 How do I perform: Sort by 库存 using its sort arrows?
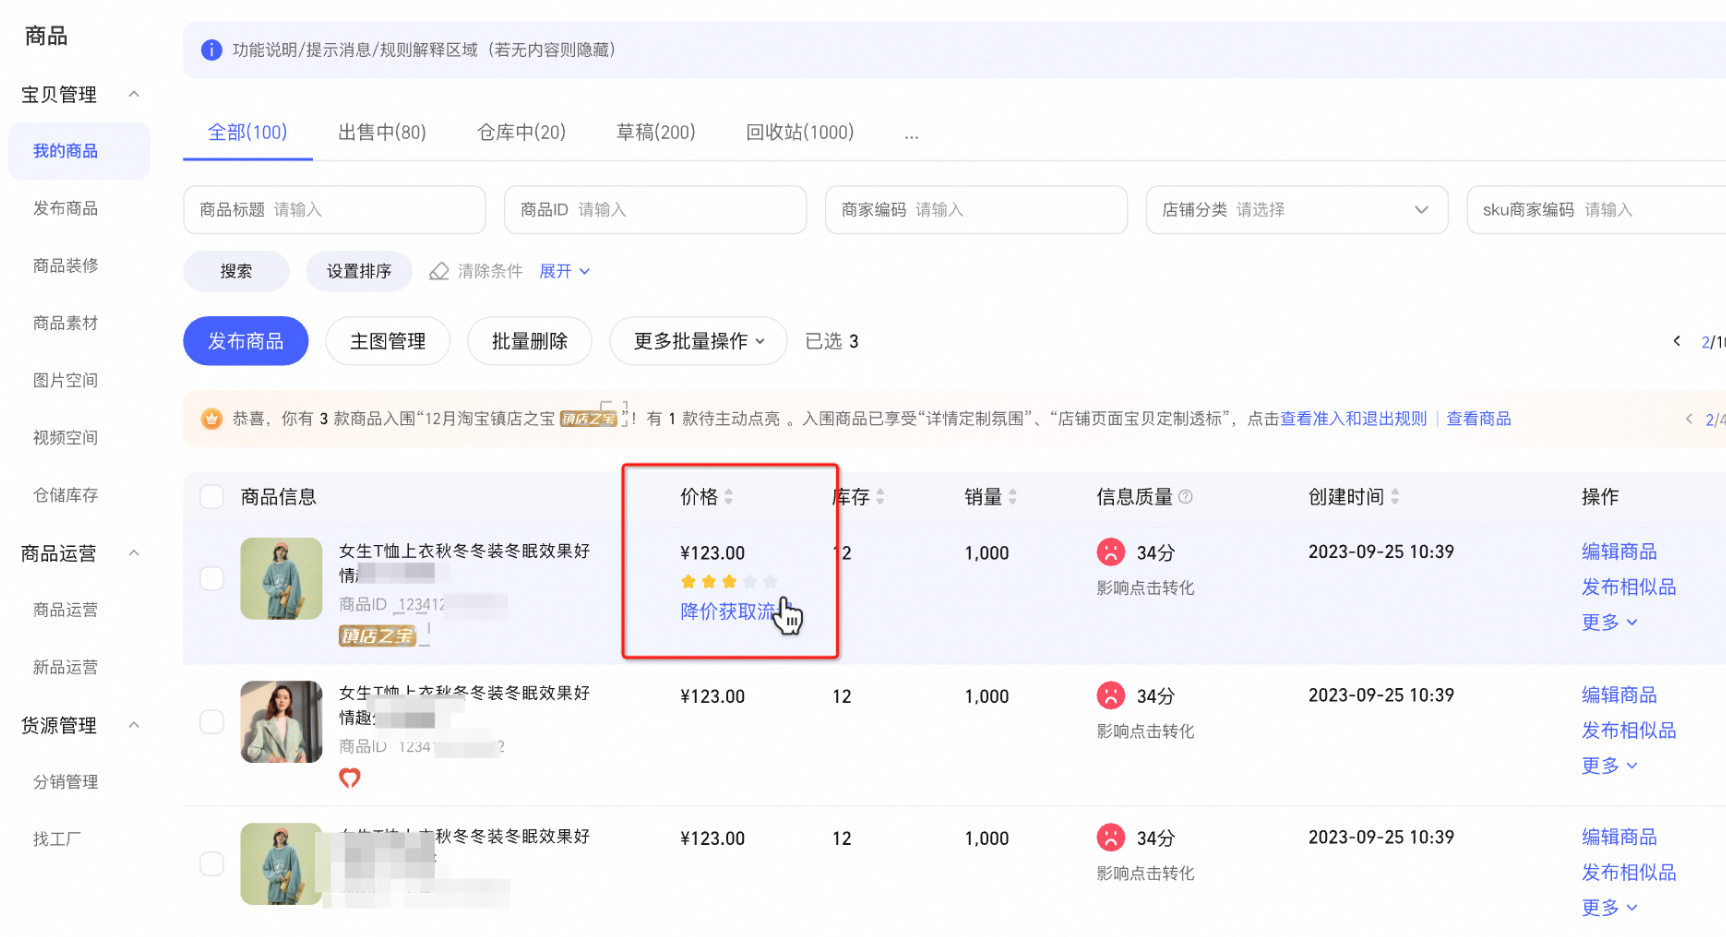click(880, 497)
